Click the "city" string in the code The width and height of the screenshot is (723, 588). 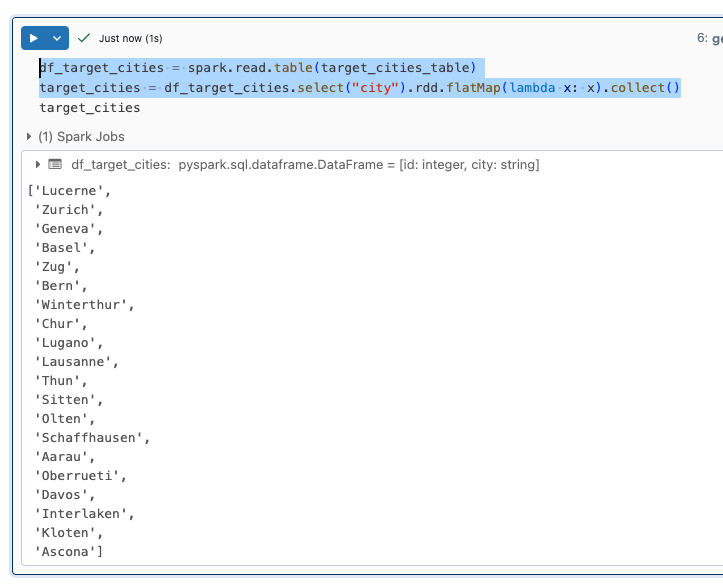click(x=378, y=88)
